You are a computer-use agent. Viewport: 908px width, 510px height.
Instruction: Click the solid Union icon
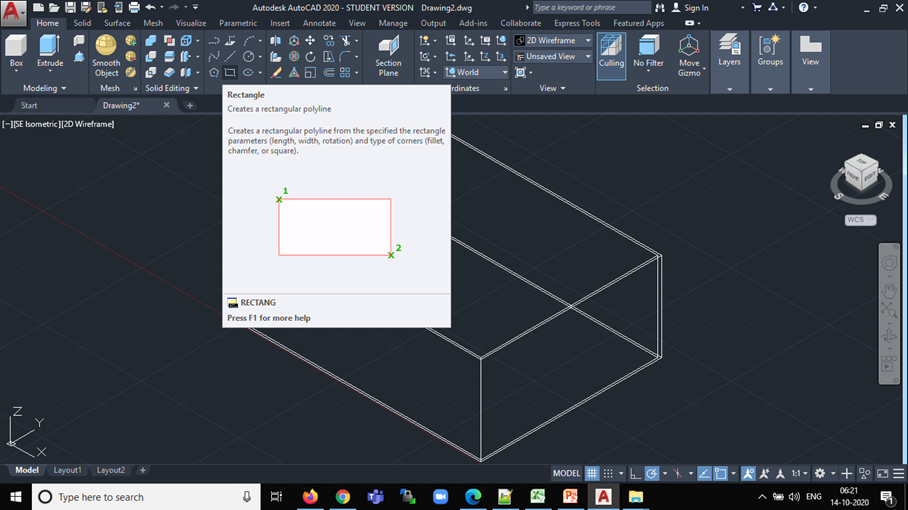pos(151,41)
